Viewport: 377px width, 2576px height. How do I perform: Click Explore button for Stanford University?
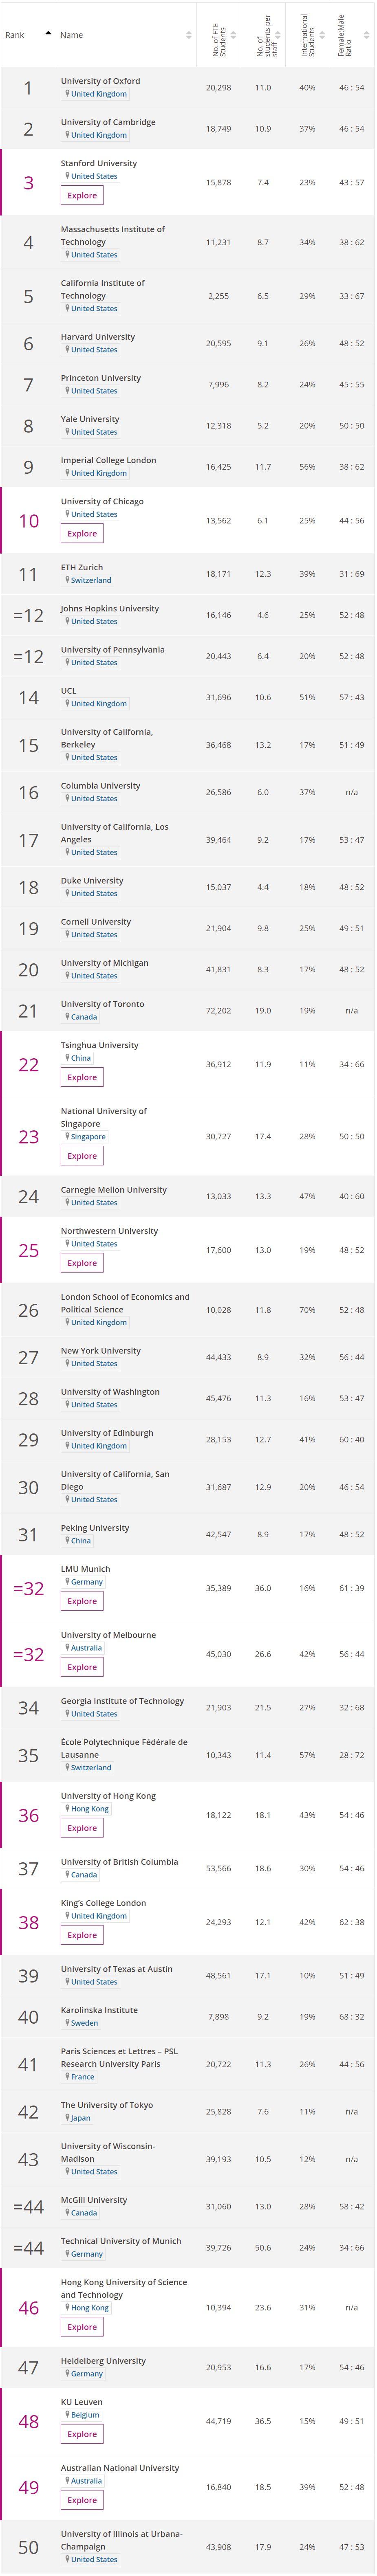[x=82, y=196]
